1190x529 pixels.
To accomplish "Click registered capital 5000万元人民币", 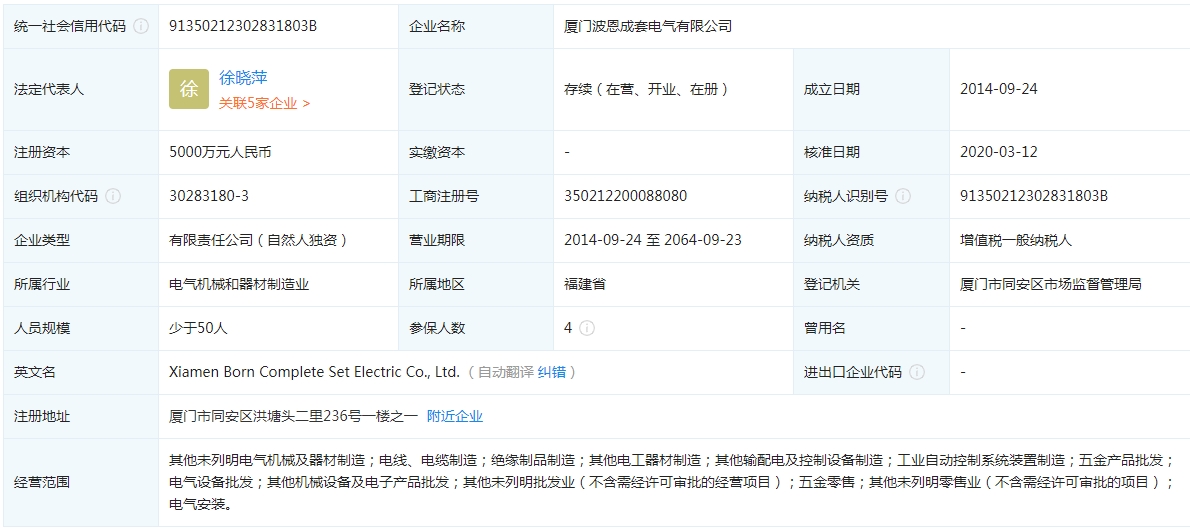I will [220, 153].
